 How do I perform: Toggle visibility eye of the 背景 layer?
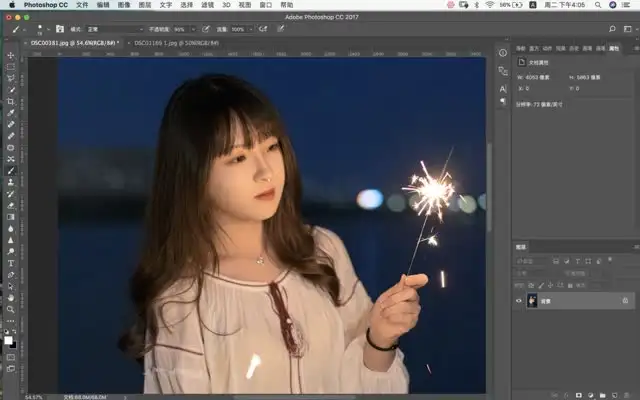tap(518, 300)
